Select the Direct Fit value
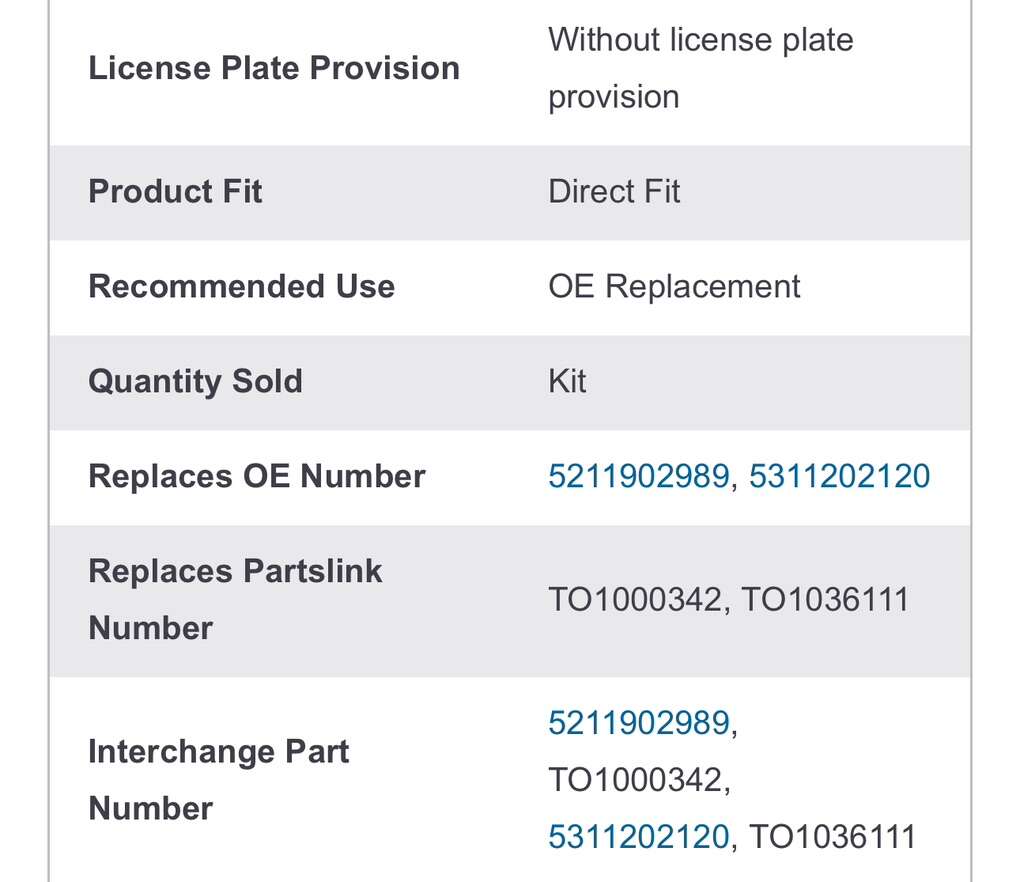The height and width of the screenshot is (882, 1020). click(614, 191)
